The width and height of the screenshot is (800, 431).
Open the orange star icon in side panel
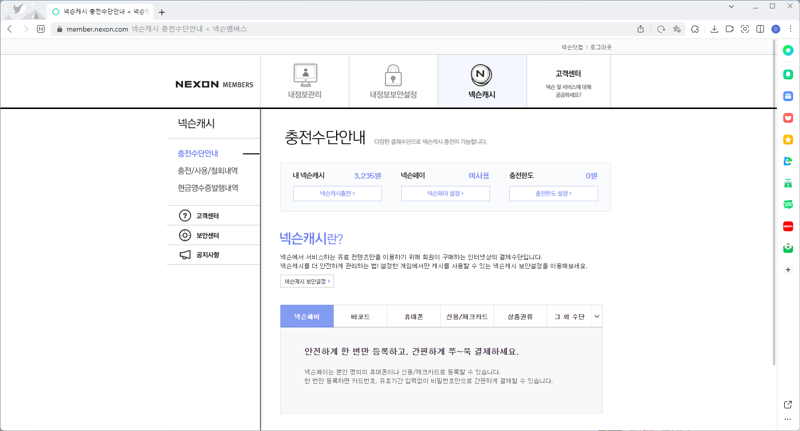click(x=788, y=139)
